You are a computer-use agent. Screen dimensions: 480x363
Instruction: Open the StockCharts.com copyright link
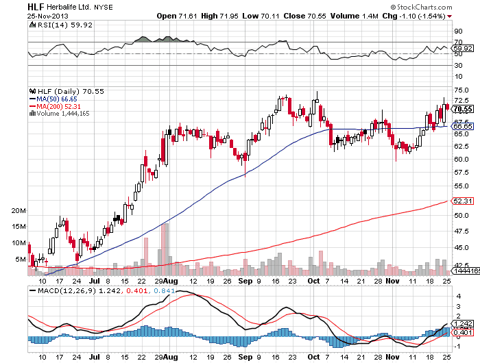[x=421, y=7]
